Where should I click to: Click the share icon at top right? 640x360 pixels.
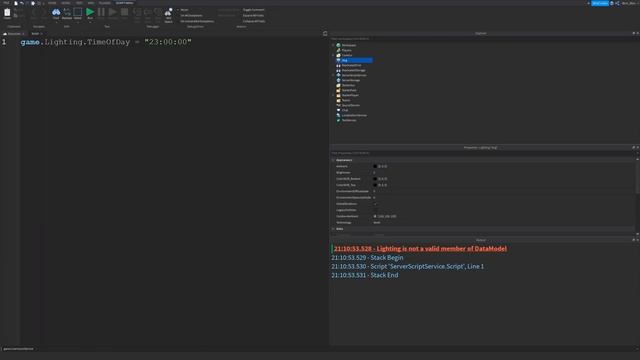point(617,3)
